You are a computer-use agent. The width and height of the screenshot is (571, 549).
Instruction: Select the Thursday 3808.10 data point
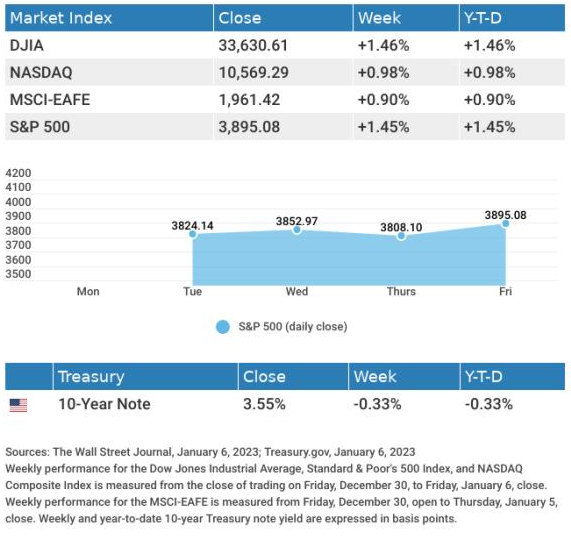(x=401, y=236)
